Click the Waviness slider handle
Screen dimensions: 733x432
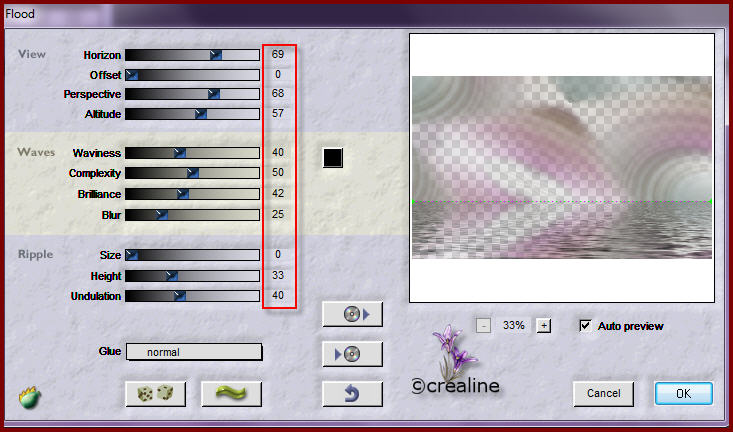[x=180, y=153]
